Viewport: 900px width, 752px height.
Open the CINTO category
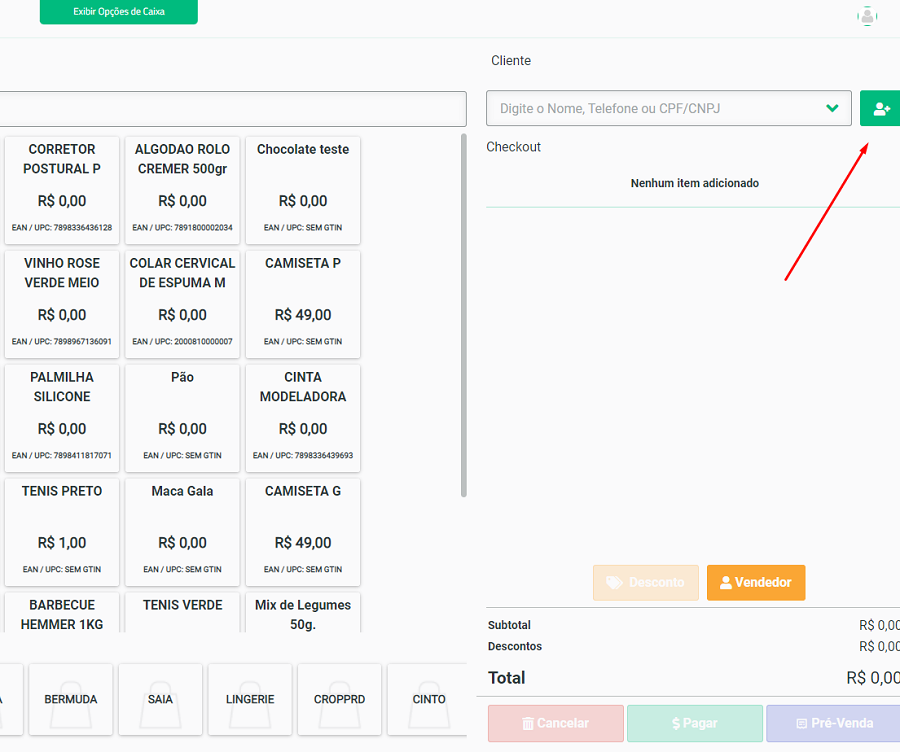(x=428, y=699)
